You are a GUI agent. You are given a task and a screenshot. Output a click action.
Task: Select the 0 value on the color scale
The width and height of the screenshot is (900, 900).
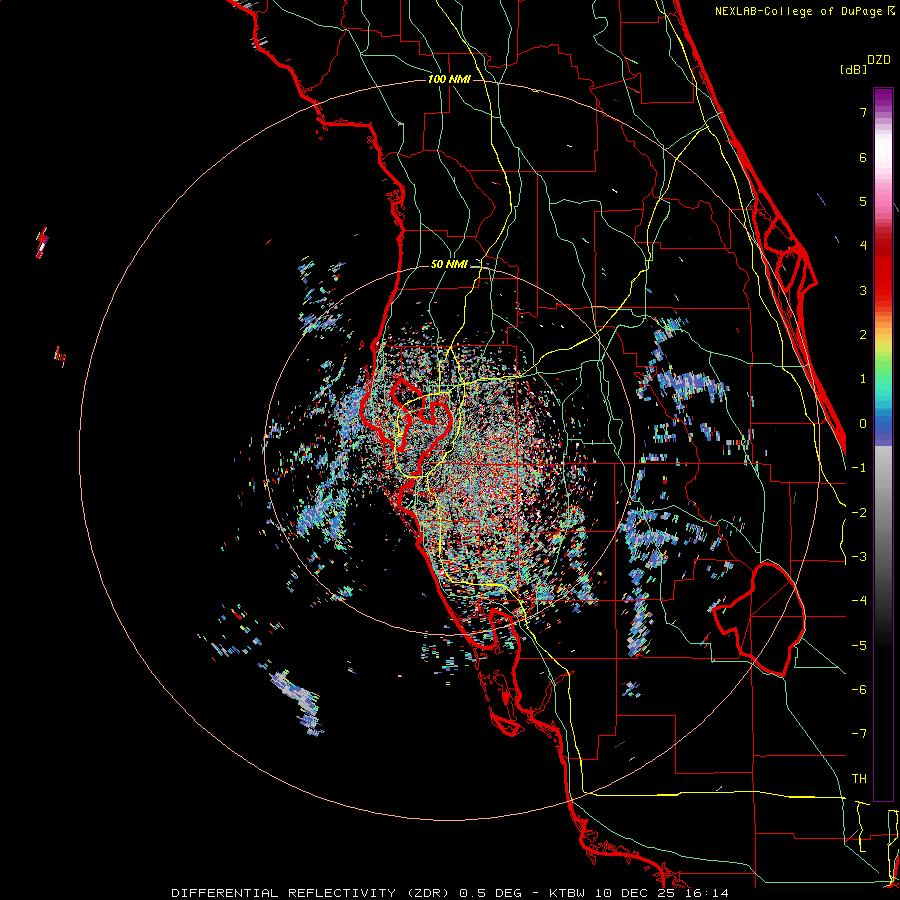(x=863, y=424)
